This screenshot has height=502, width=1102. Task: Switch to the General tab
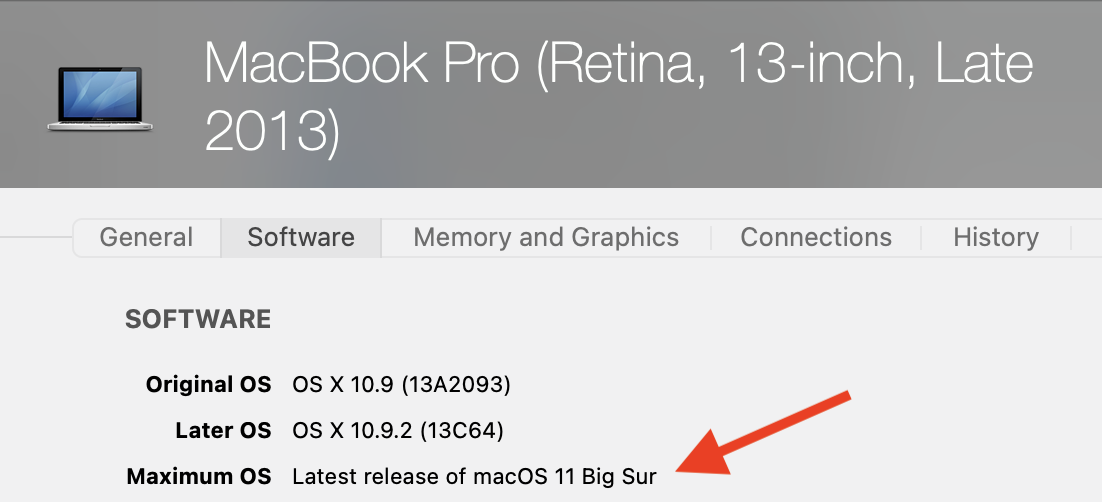click(146, 237)
